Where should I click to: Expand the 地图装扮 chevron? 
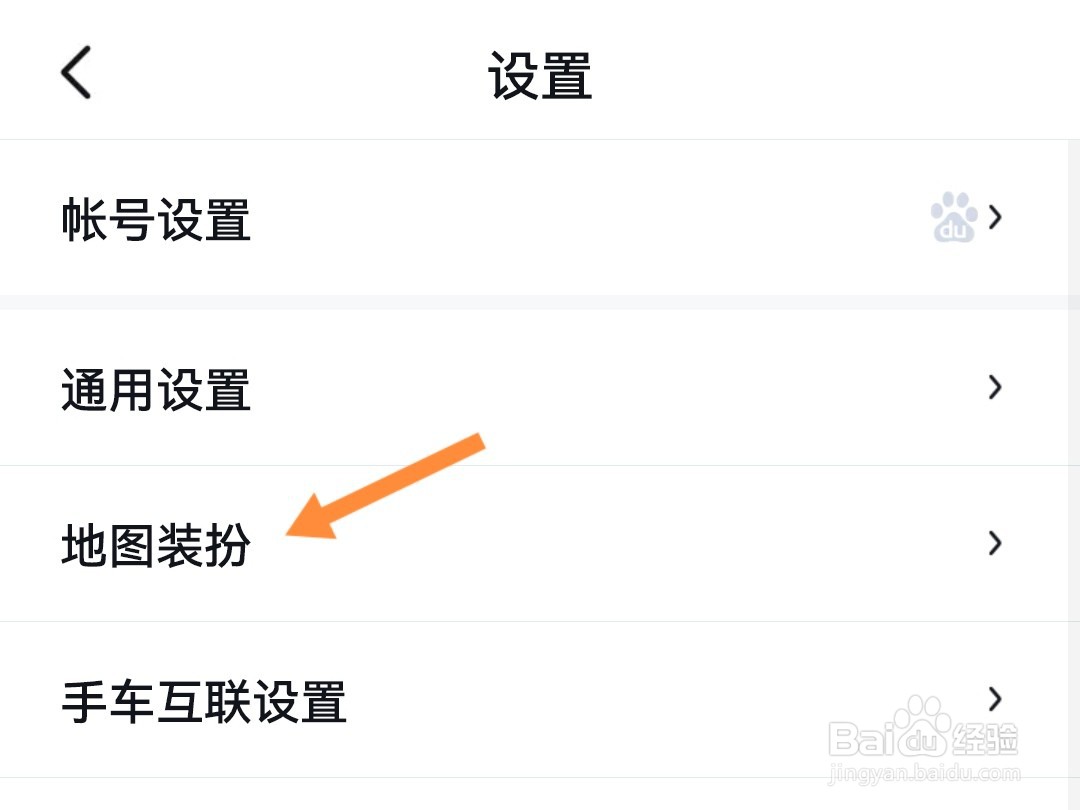995,543
